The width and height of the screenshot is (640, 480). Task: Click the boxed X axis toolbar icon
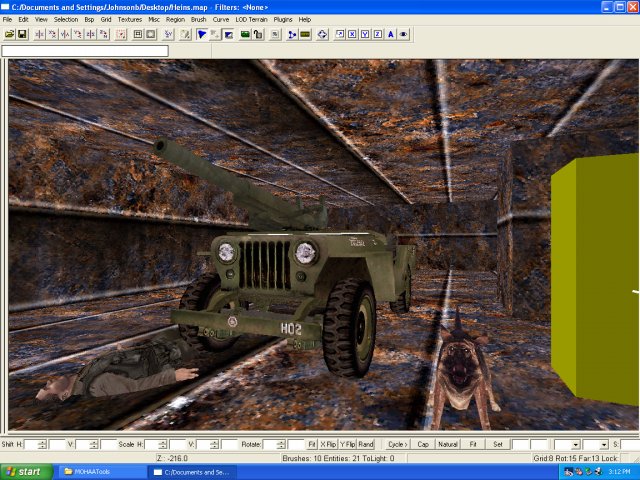click(352, 34)
